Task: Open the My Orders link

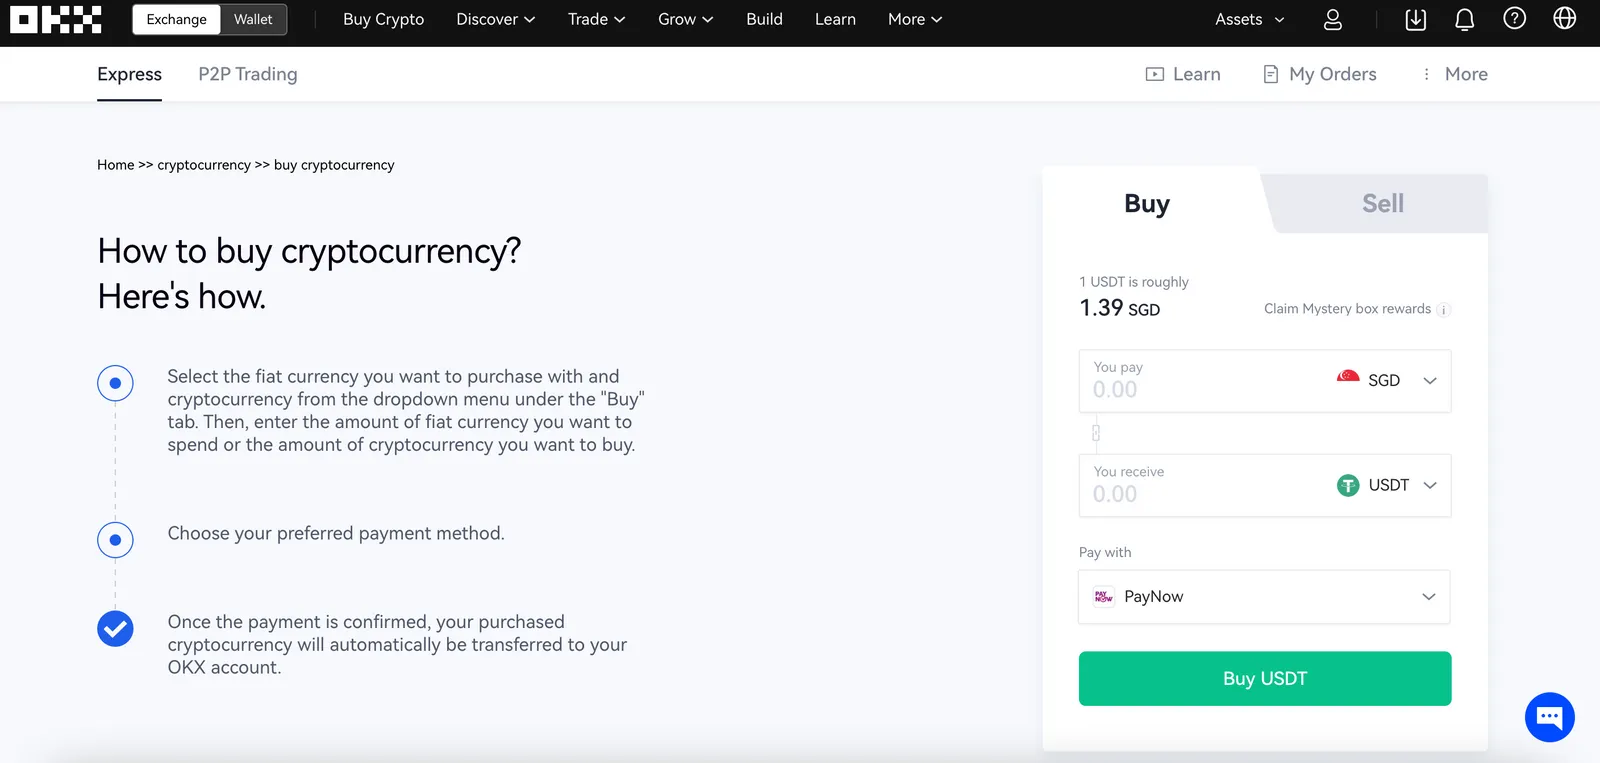Action: [1320, 74]
